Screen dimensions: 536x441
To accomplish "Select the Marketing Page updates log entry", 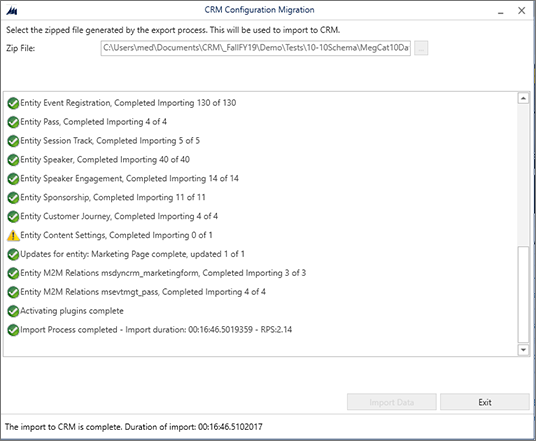I will pos(126,254).
